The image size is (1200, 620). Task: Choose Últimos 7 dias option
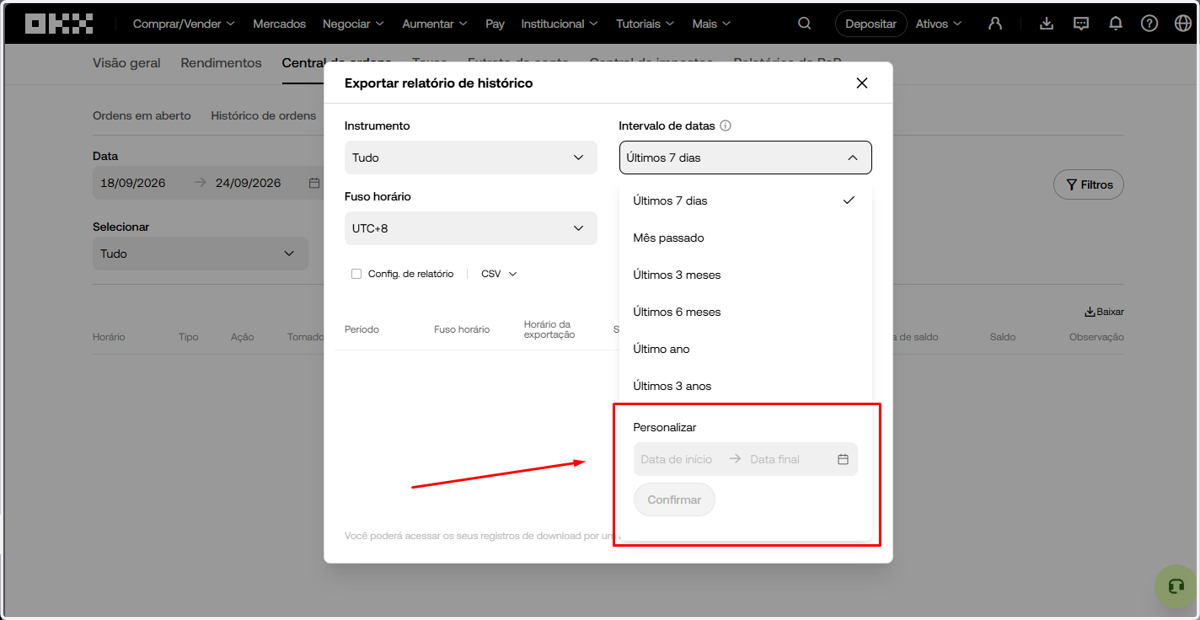pos(745,201)
